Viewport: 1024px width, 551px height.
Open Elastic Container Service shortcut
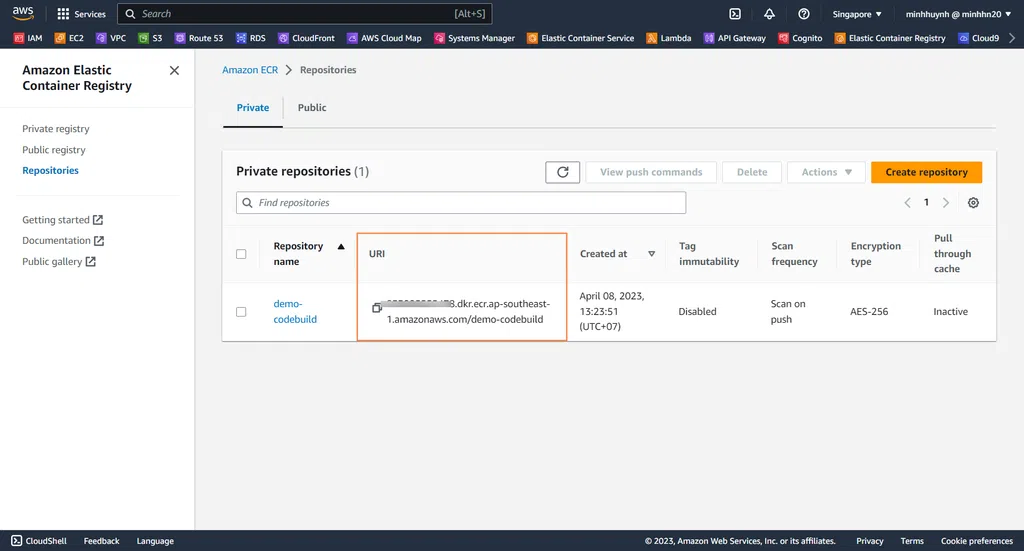tap(581, 38)
